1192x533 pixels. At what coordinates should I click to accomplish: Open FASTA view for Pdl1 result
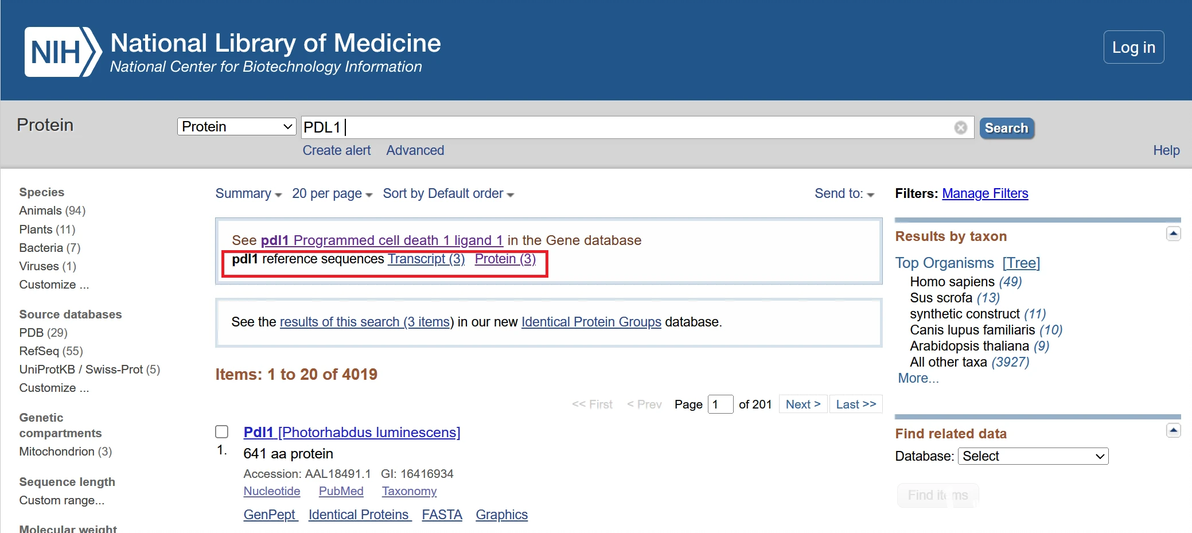[x=442, y=515]
